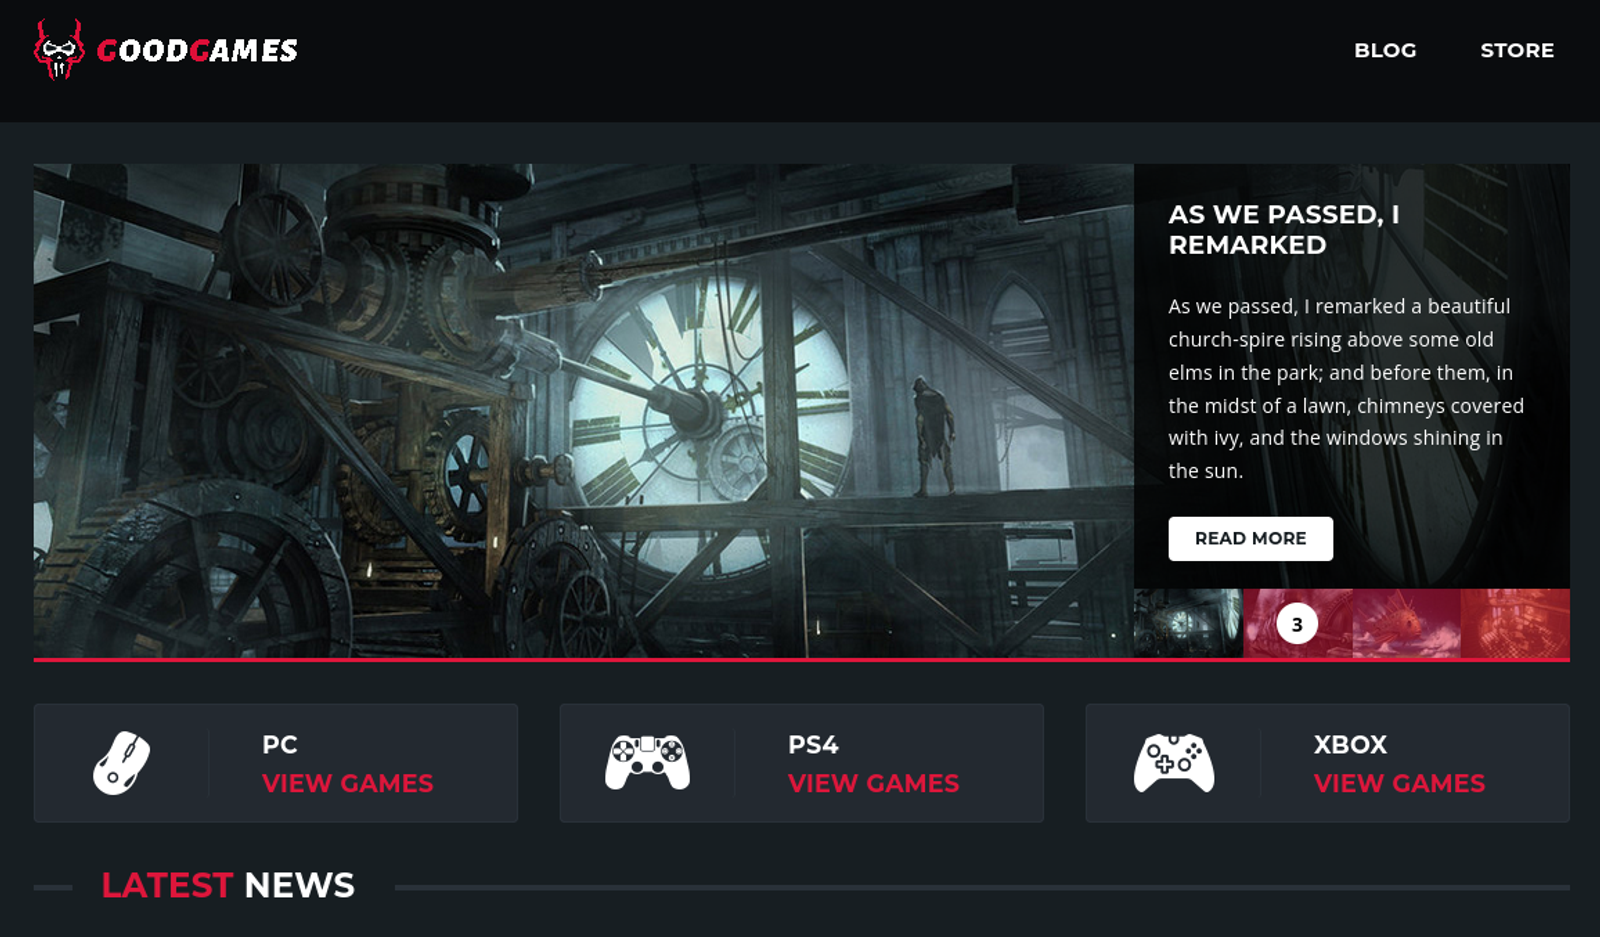Click View Games under PC
The image size is (1600, 937).
pyautogui.click(x=348, y=783)
